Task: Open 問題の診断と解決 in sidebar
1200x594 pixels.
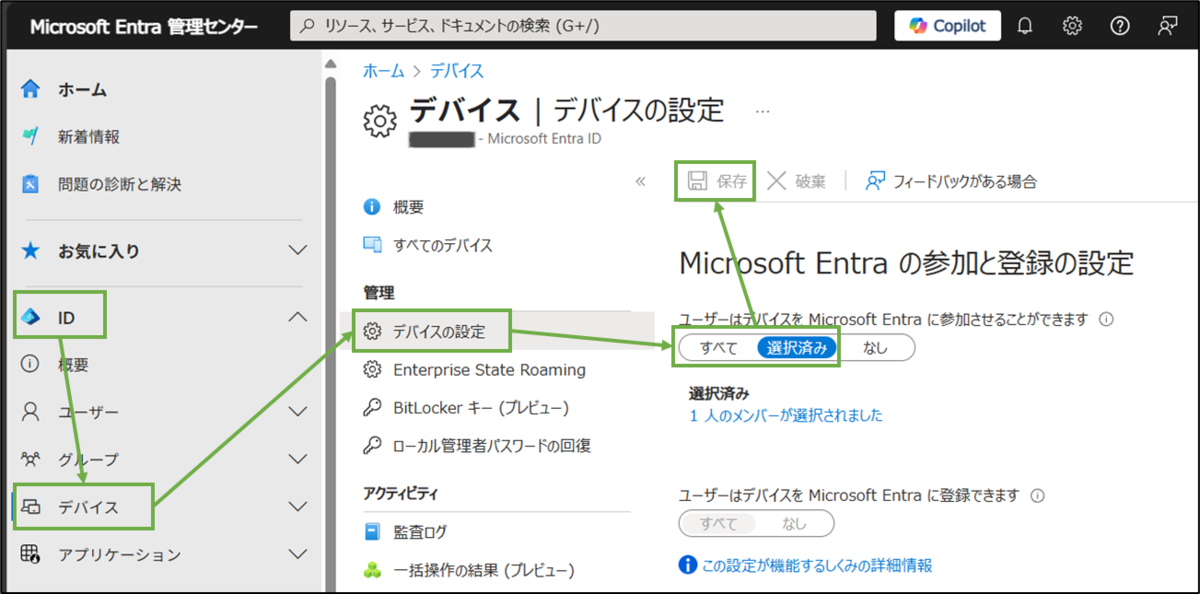Action: pyautogui.click(x=120, y=184)
